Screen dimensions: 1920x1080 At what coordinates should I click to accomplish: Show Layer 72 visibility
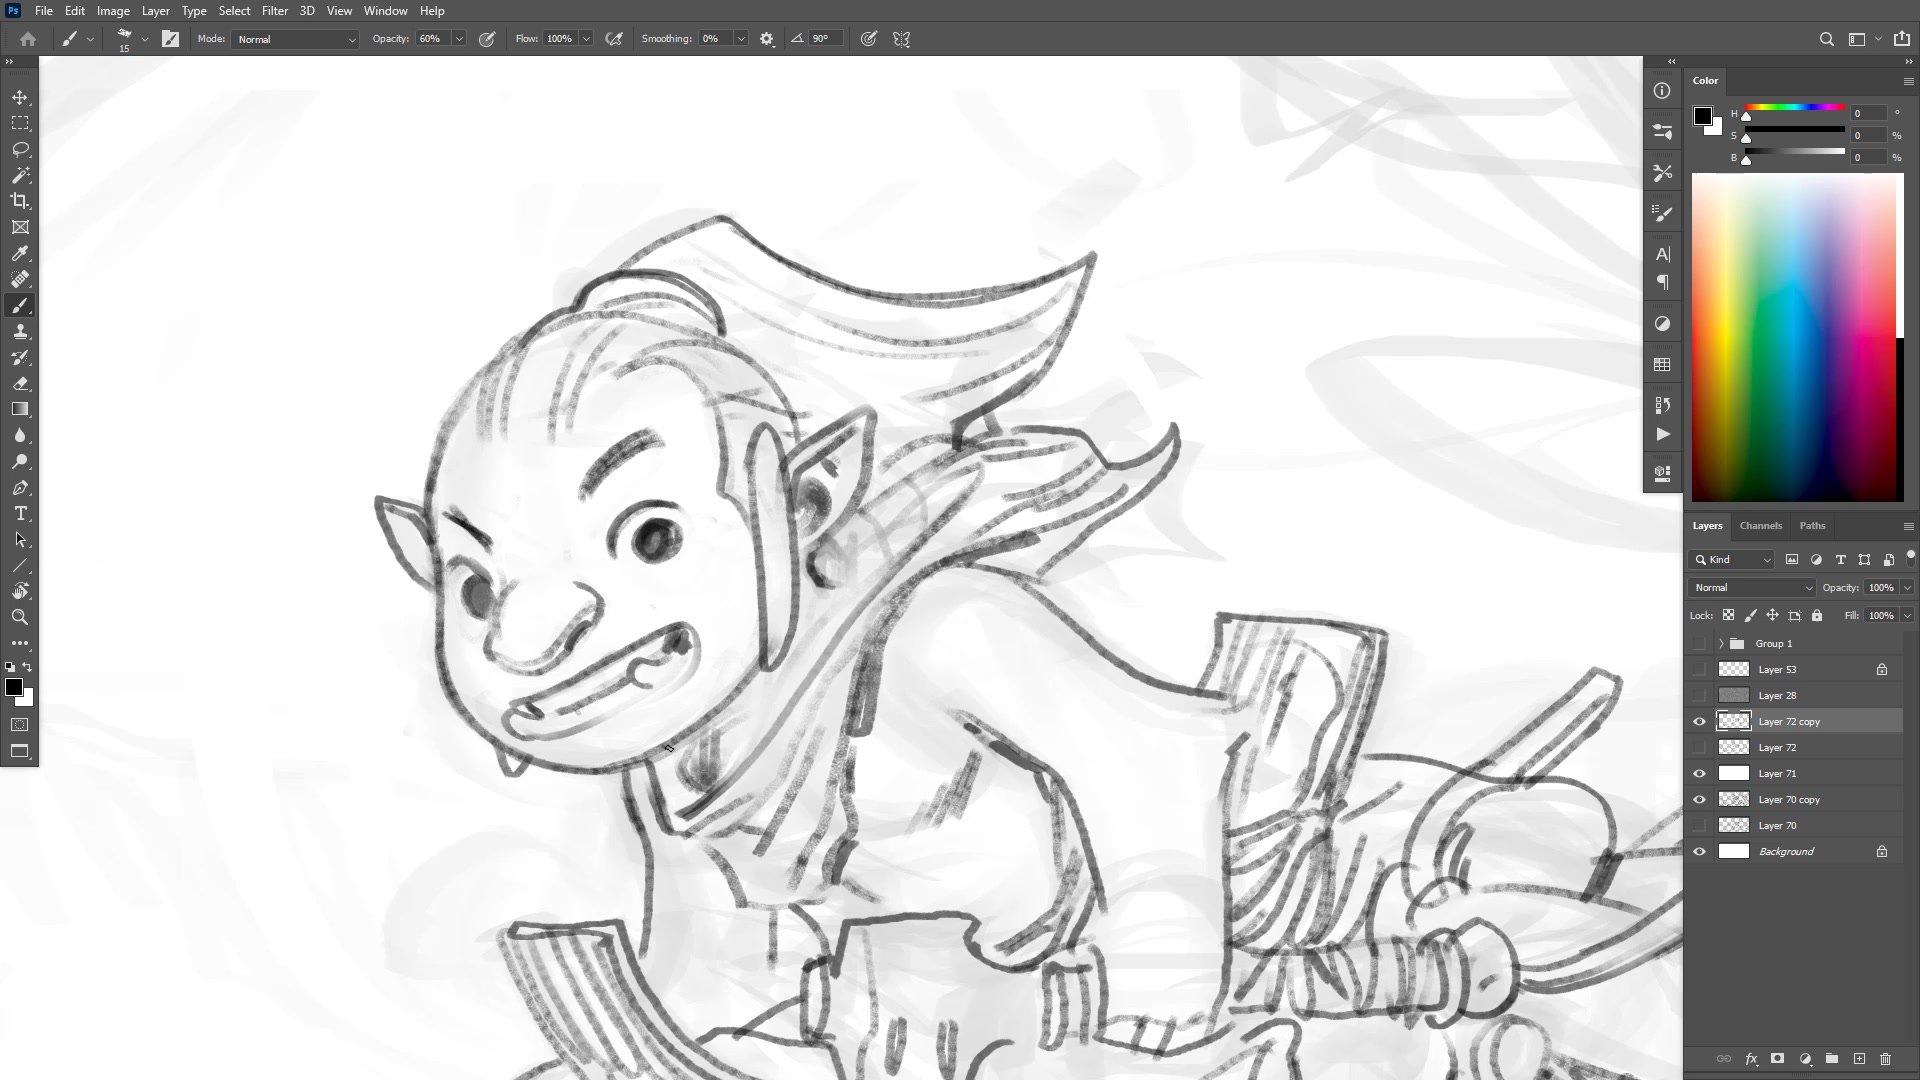1699,747
